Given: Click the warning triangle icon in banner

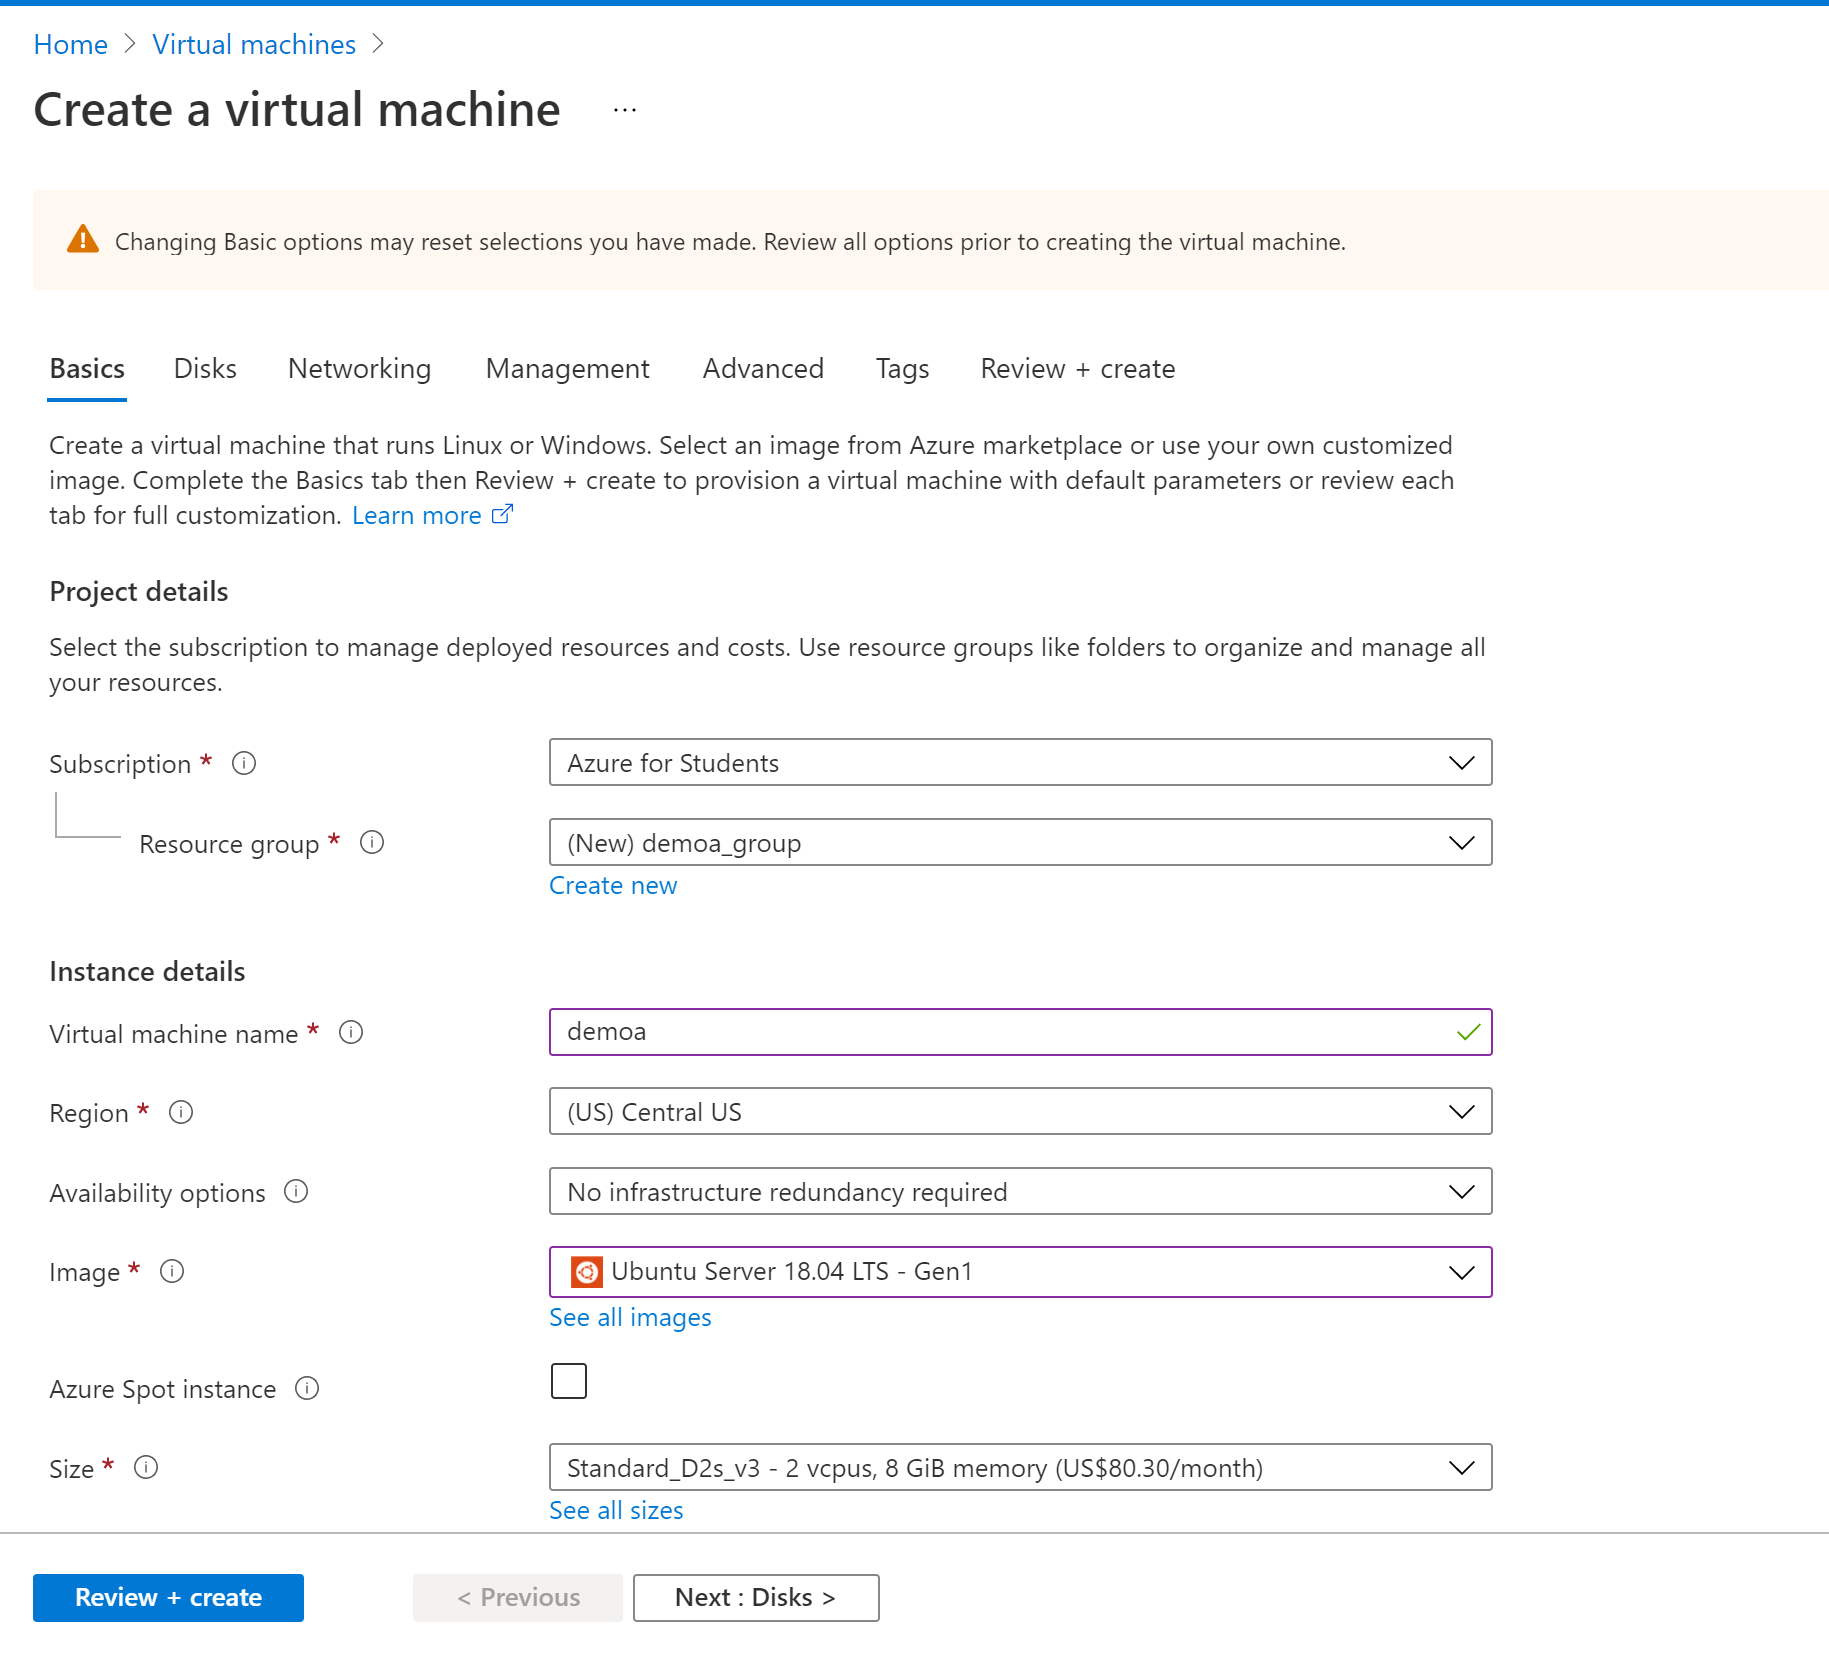Looking at the screenshot, I should click(x=83, y=239).
